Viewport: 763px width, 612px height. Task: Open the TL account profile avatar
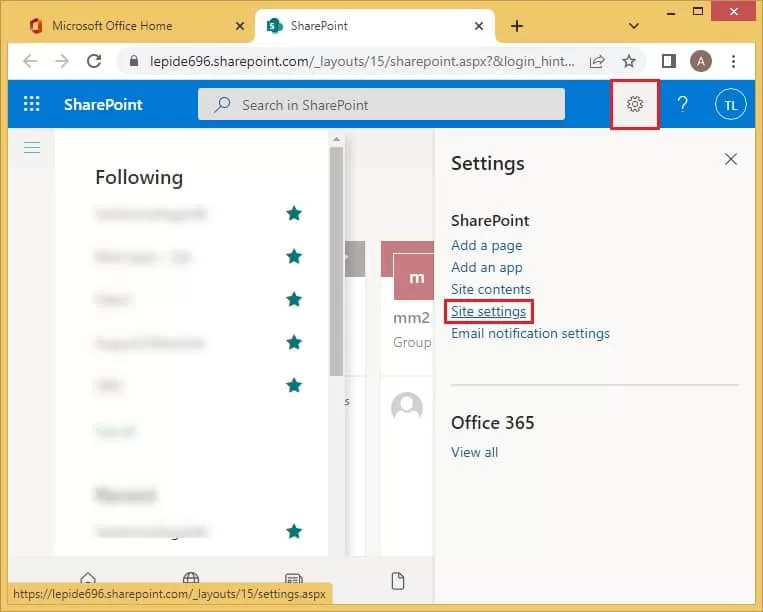[731, 105]
